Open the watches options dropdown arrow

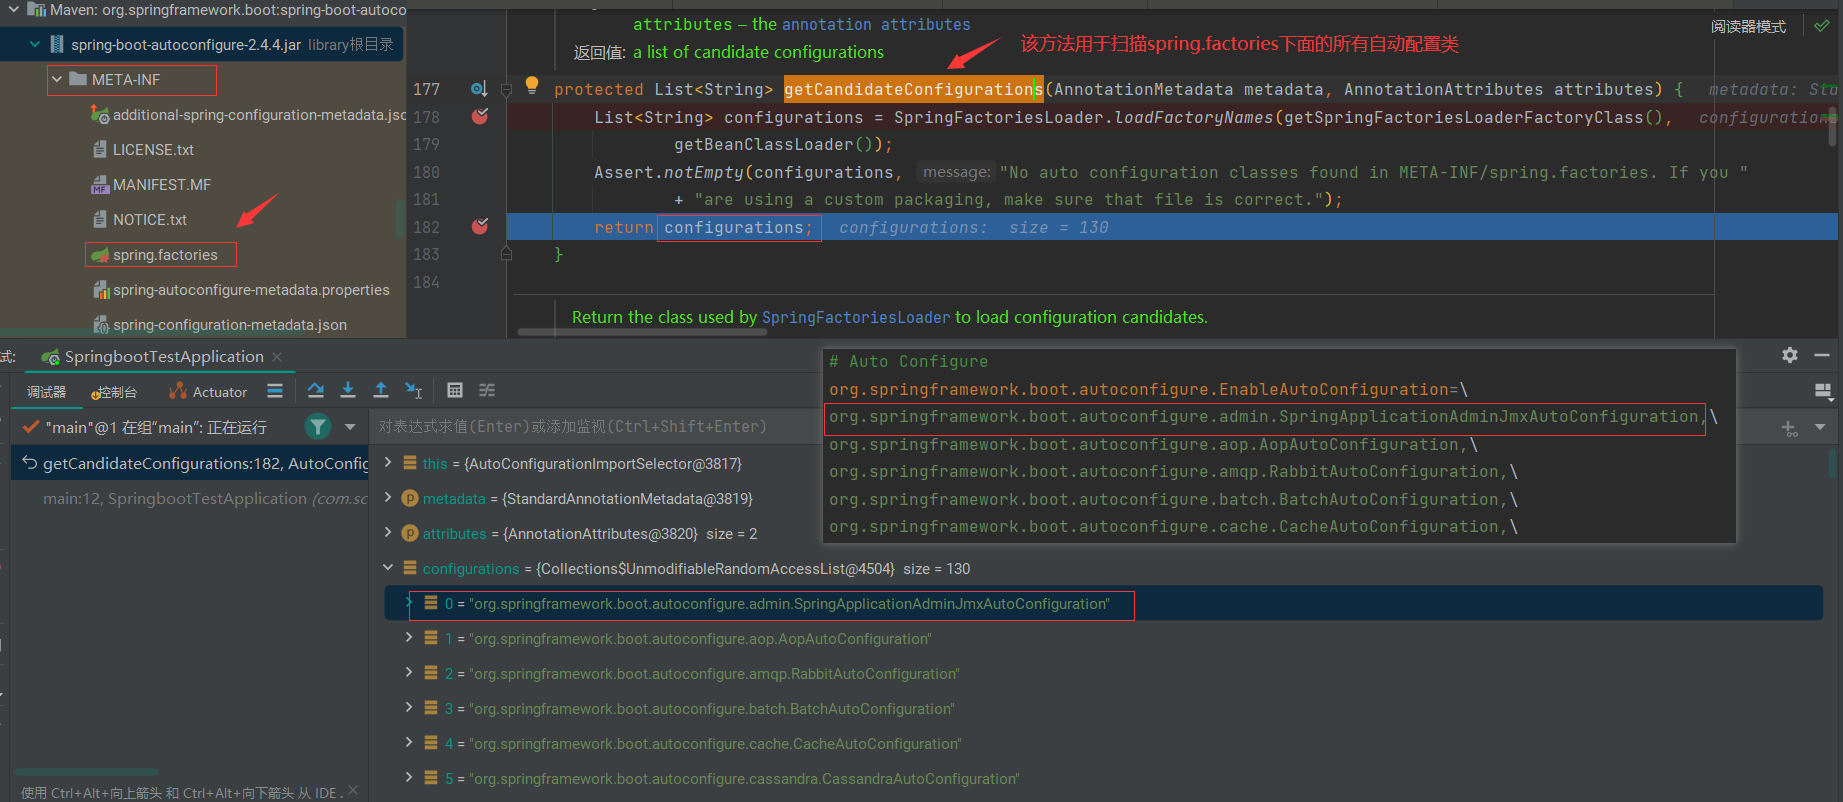[x=1820, y=427]
